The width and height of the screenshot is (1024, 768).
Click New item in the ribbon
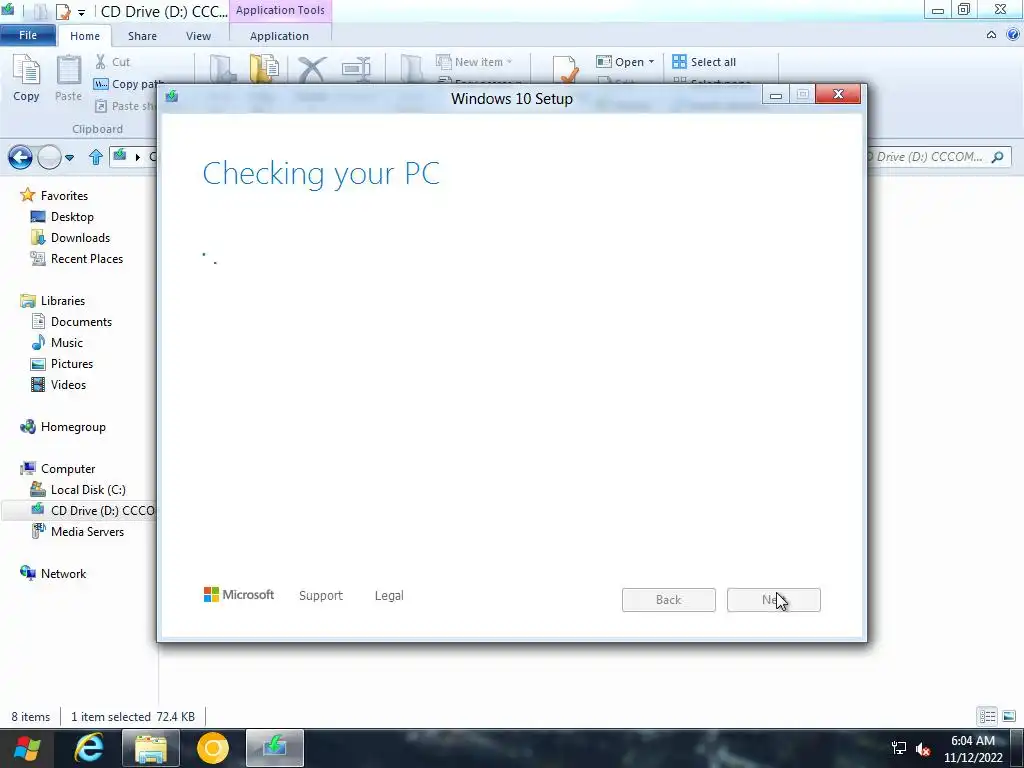click(474, 62)
